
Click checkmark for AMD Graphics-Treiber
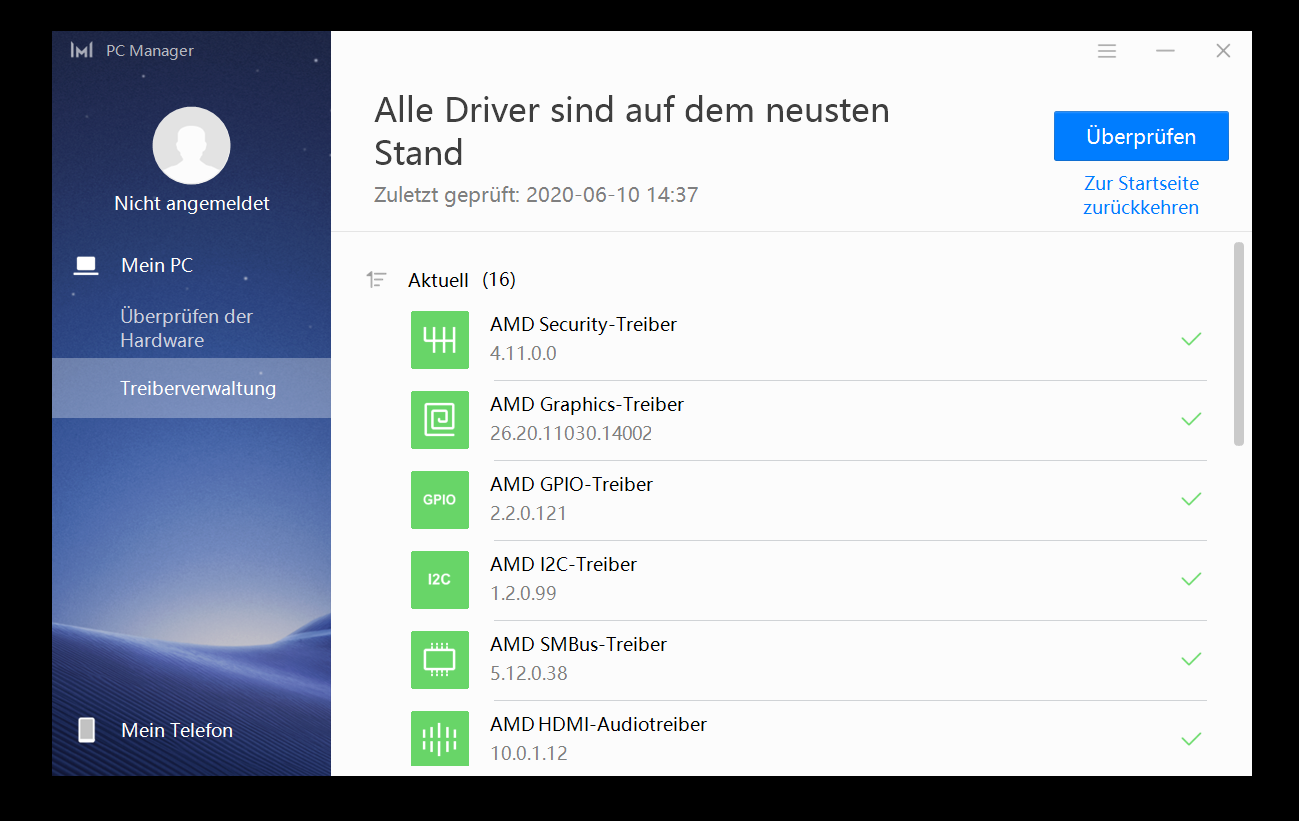[1191, 419]
